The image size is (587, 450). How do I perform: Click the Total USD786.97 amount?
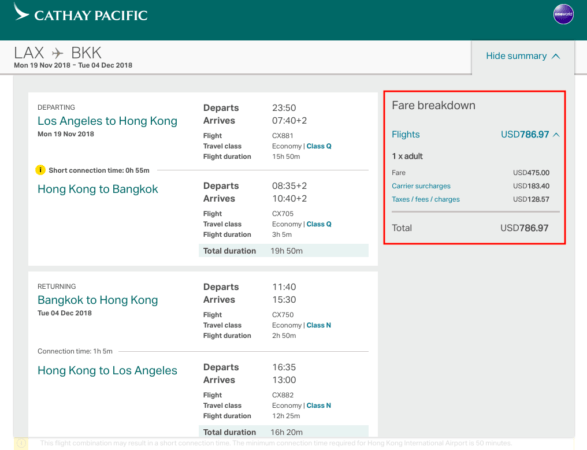tap(524, 228)
